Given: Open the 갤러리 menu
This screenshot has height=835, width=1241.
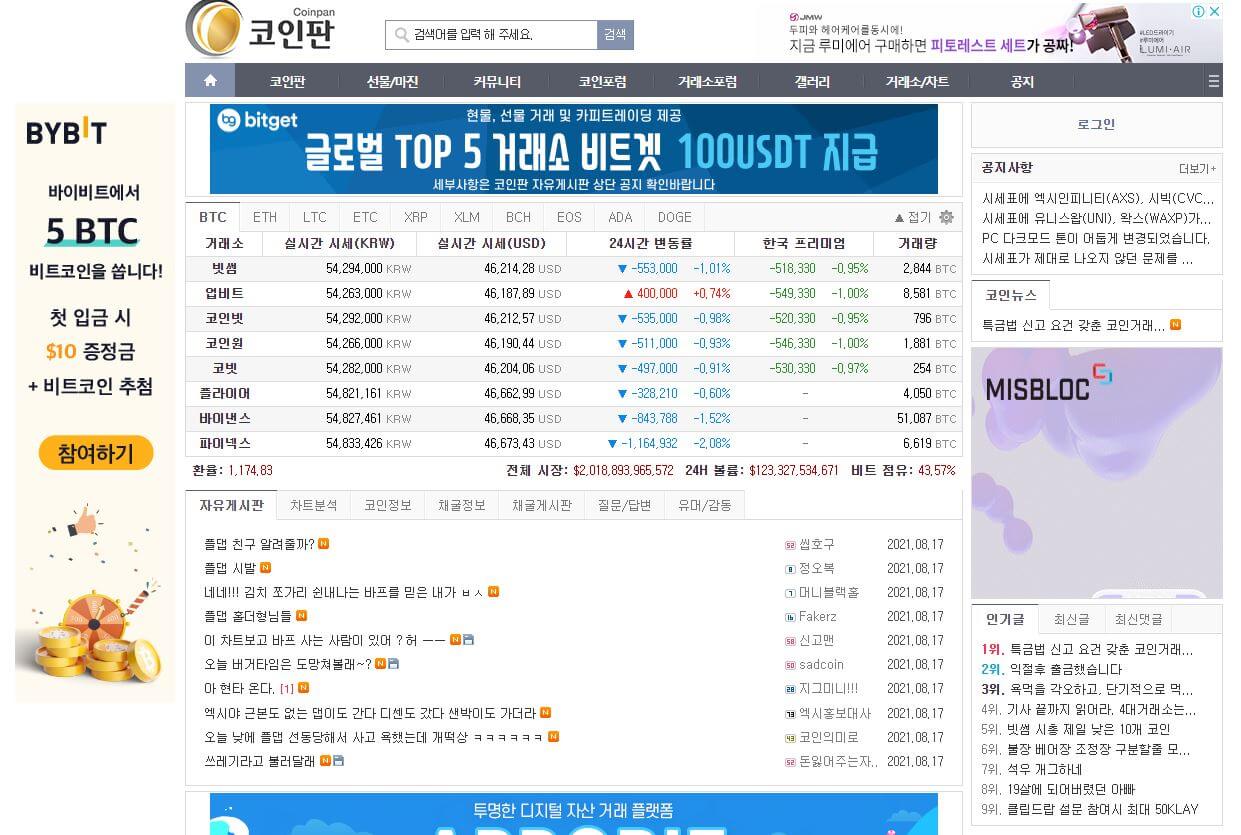Looking at the screenshot, I should 812,82.
